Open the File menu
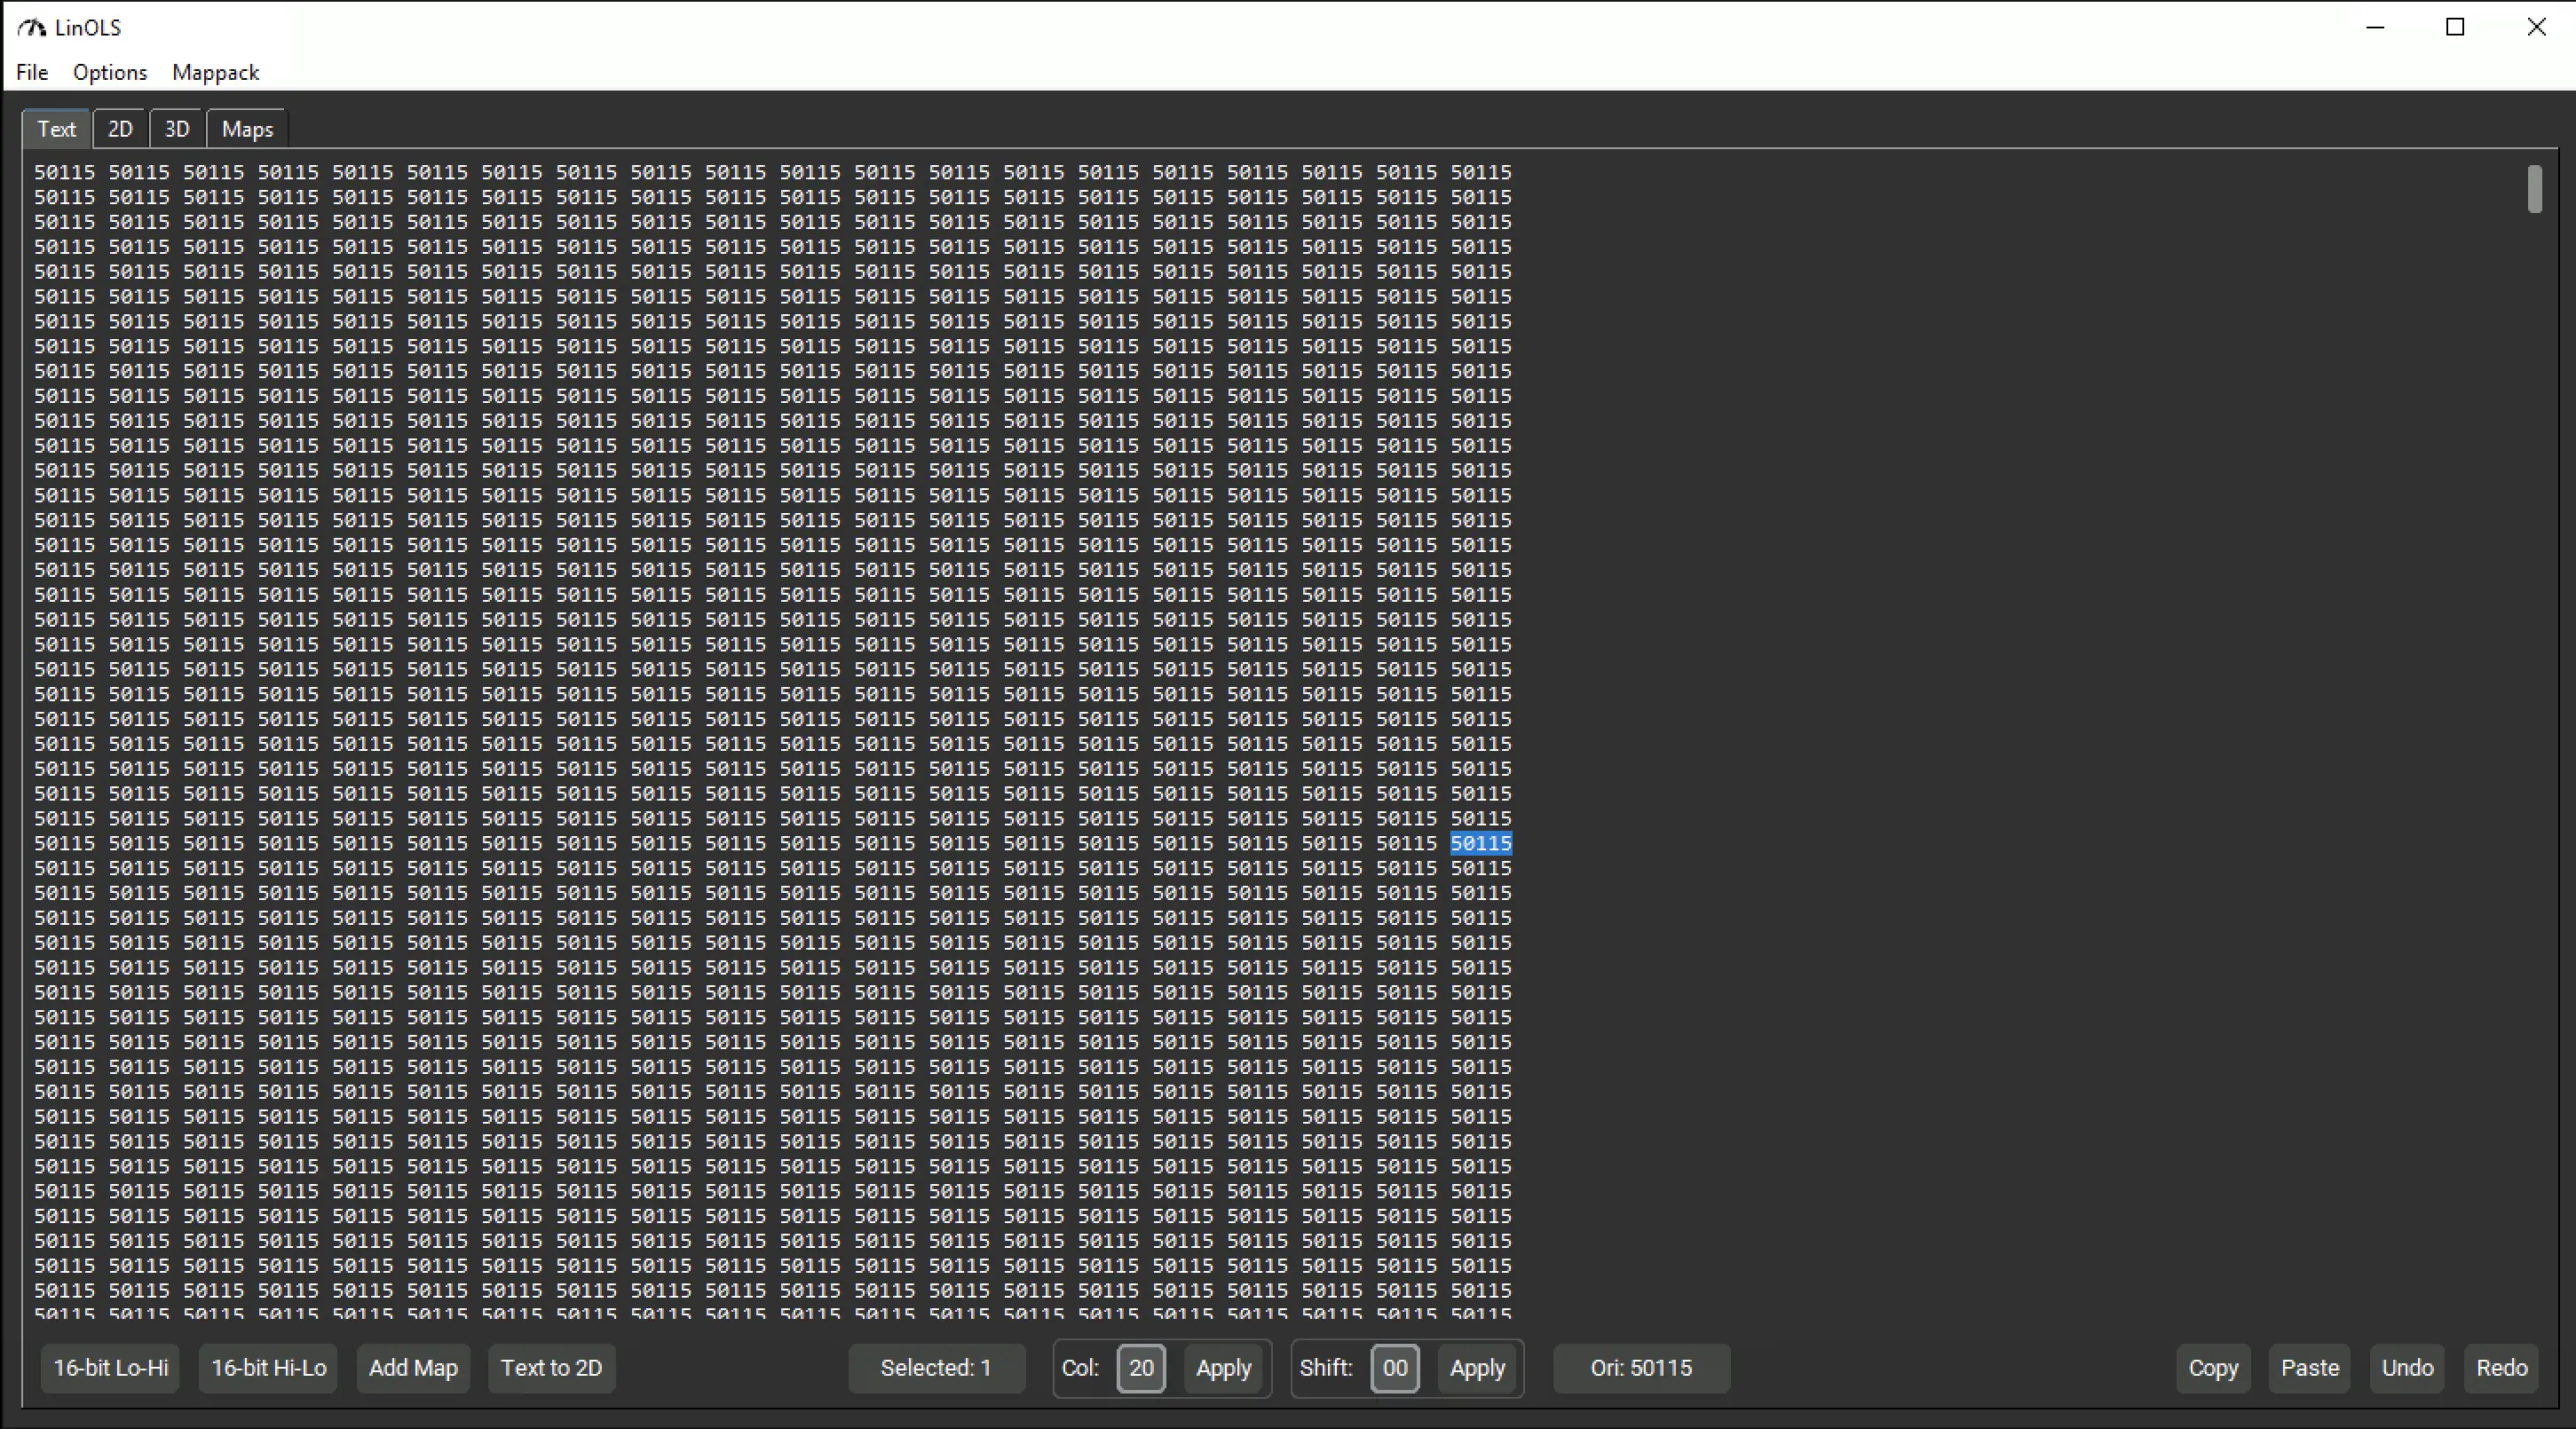This screenshot has height=1429, width=2576. [x=32, y=72]
